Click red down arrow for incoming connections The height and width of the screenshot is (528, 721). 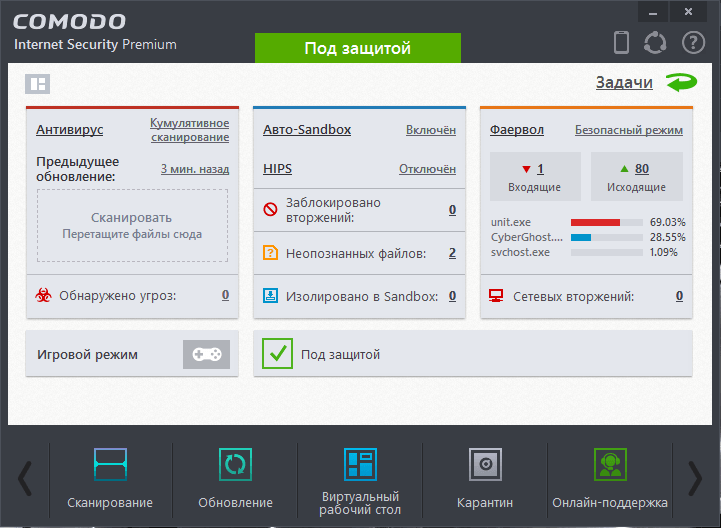[x=526, y=169]
